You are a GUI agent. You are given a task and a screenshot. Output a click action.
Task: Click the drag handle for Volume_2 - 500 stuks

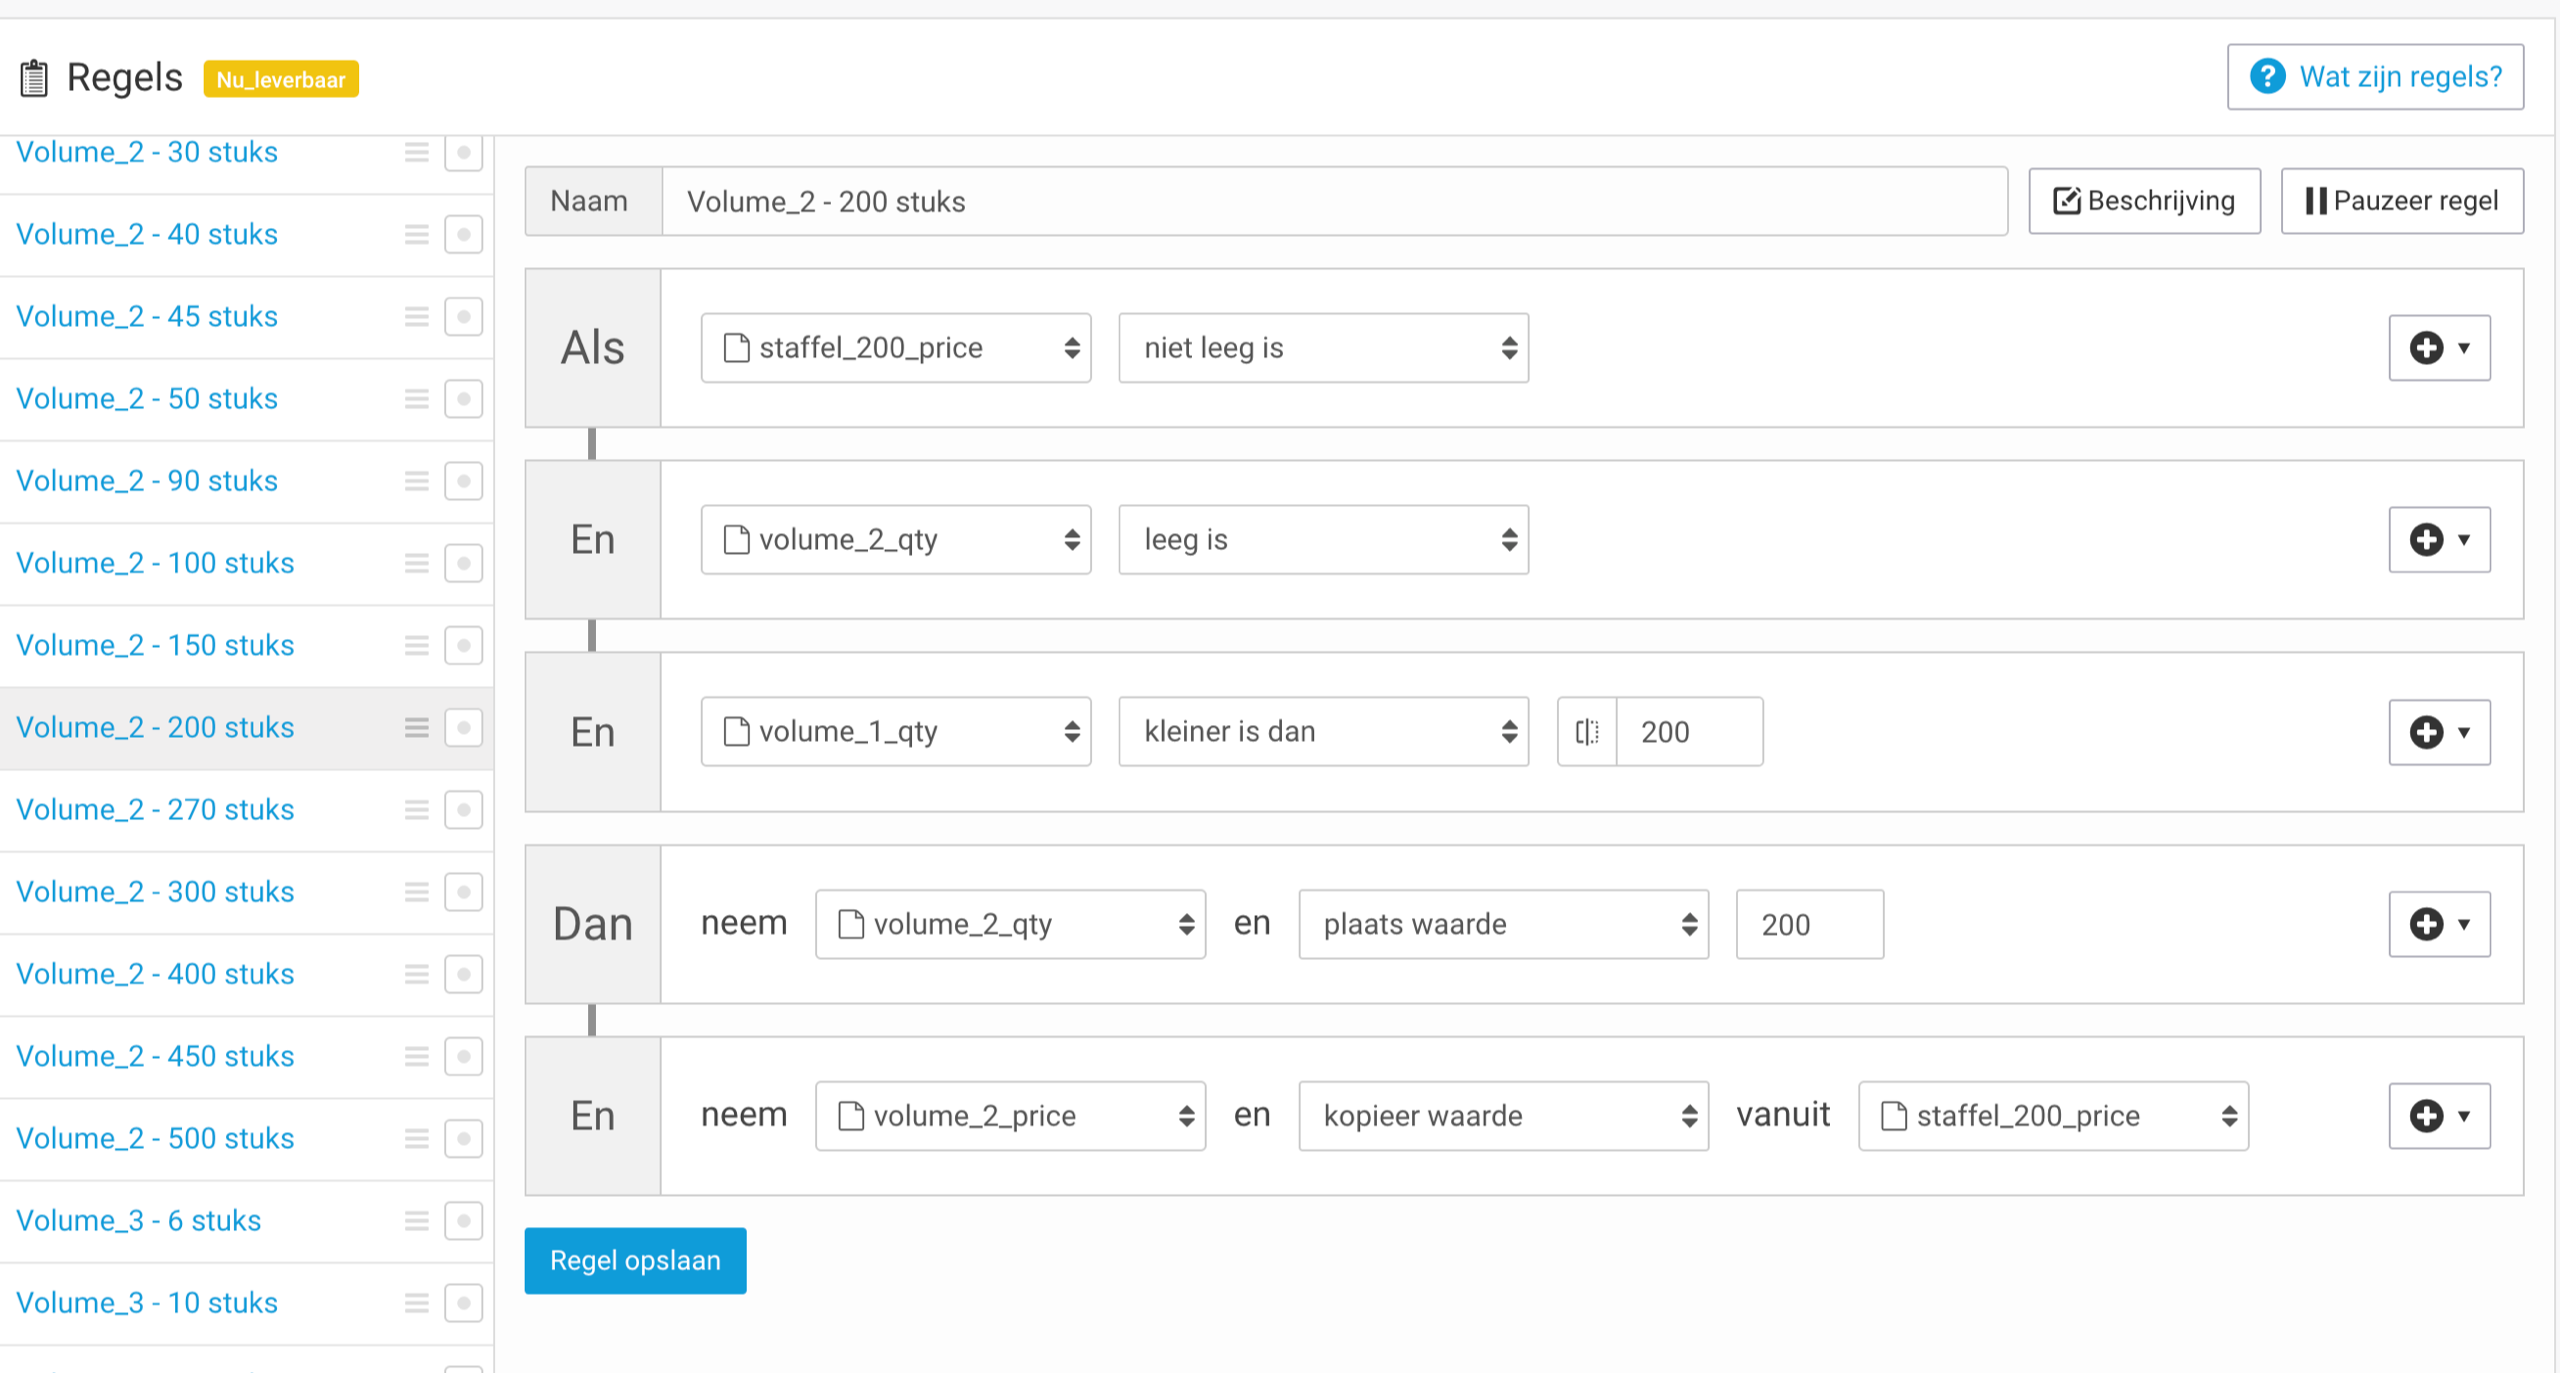tap(417, 1138)
